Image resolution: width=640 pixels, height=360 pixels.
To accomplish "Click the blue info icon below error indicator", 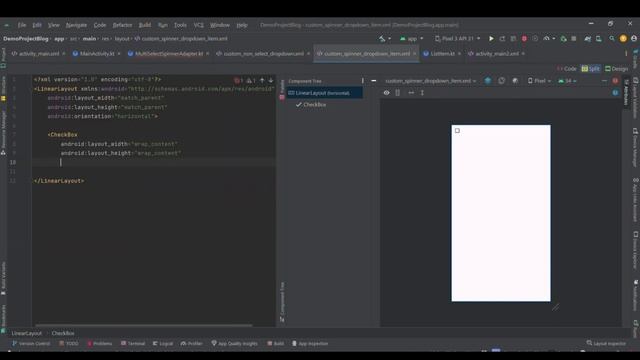I will (x=615, y=93).
